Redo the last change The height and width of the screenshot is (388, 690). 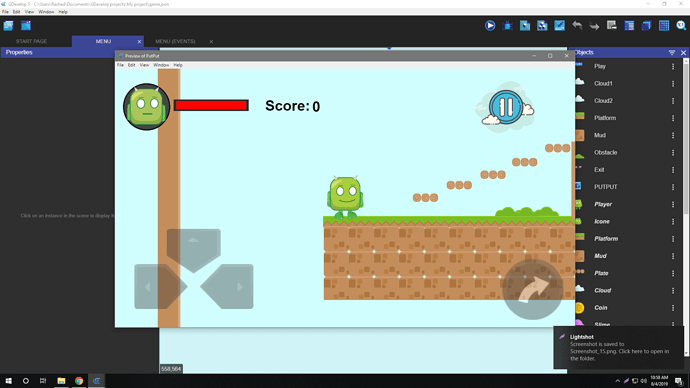tap(594, 26)
